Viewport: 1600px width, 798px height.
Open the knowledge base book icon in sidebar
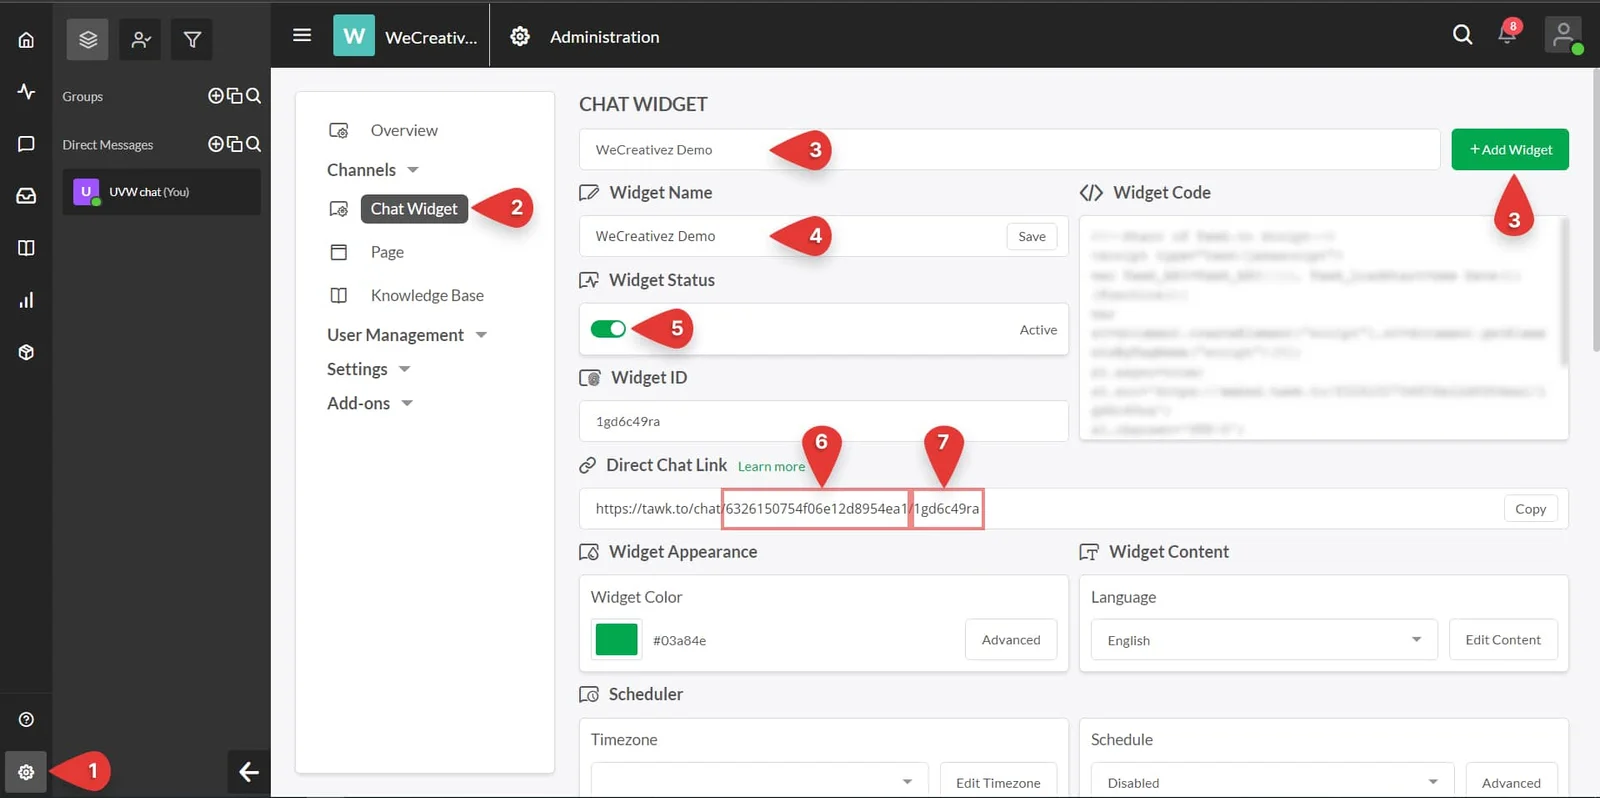click(x=26, y=248)
